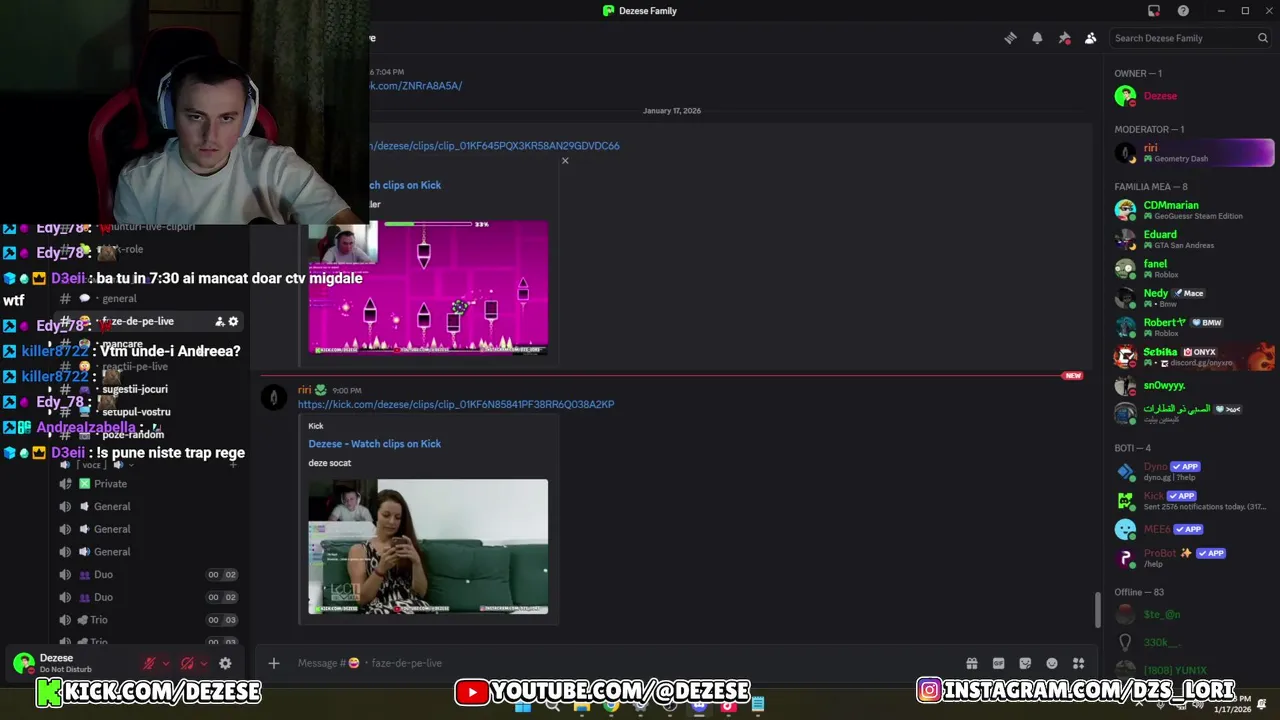Open member CDMmarian profile
This screenshot has height=720, width=1280.
pos(1192,210)
